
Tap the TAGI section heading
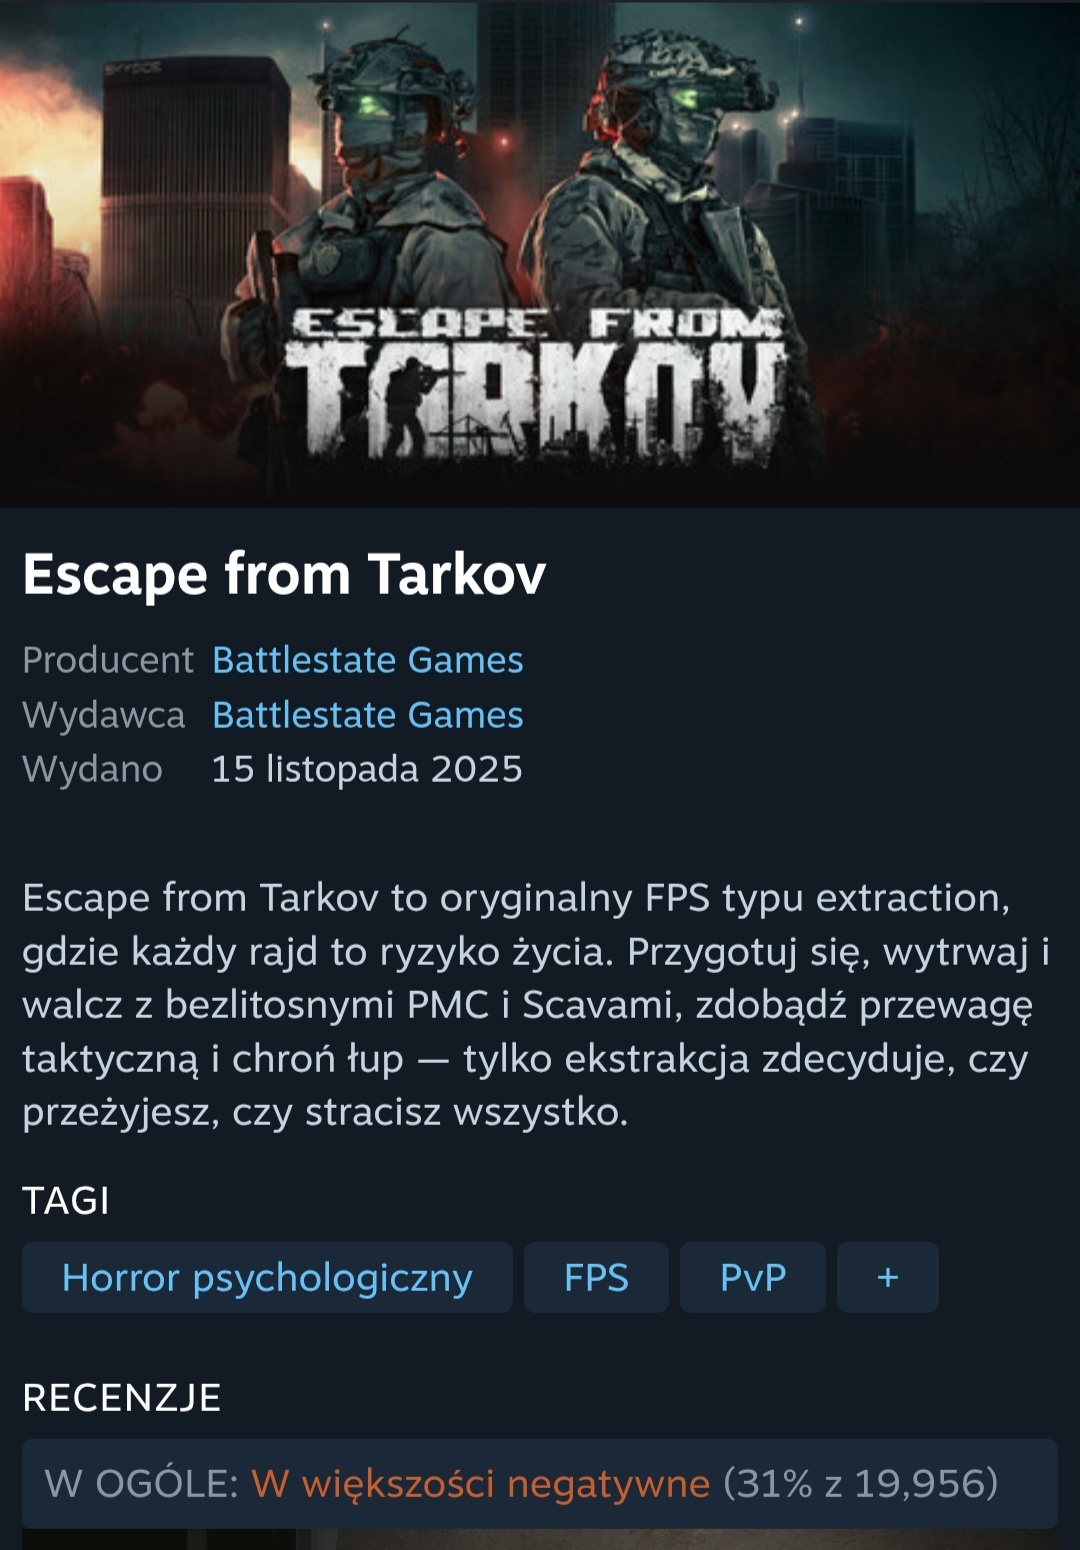coord(66,1200)
